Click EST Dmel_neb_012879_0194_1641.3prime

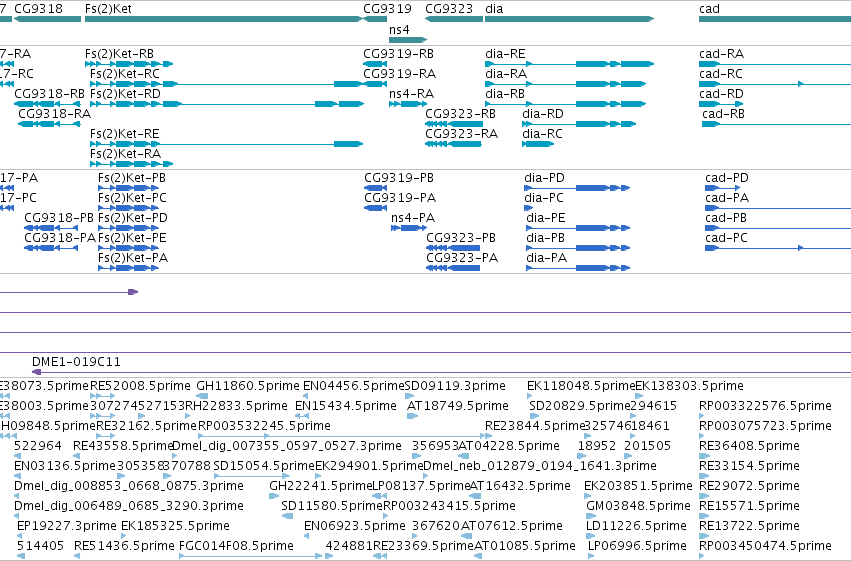coord(428,476)
